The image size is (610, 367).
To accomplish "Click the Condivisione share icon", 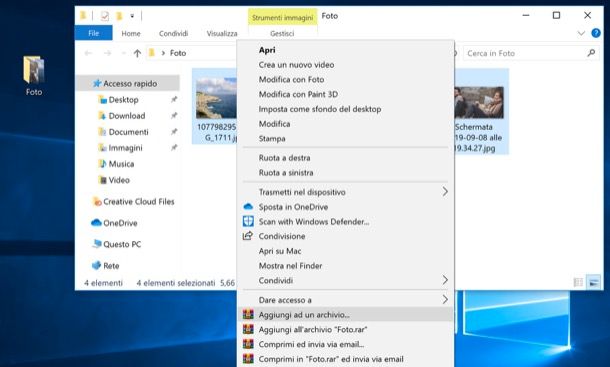I will [x=248, y=236].
